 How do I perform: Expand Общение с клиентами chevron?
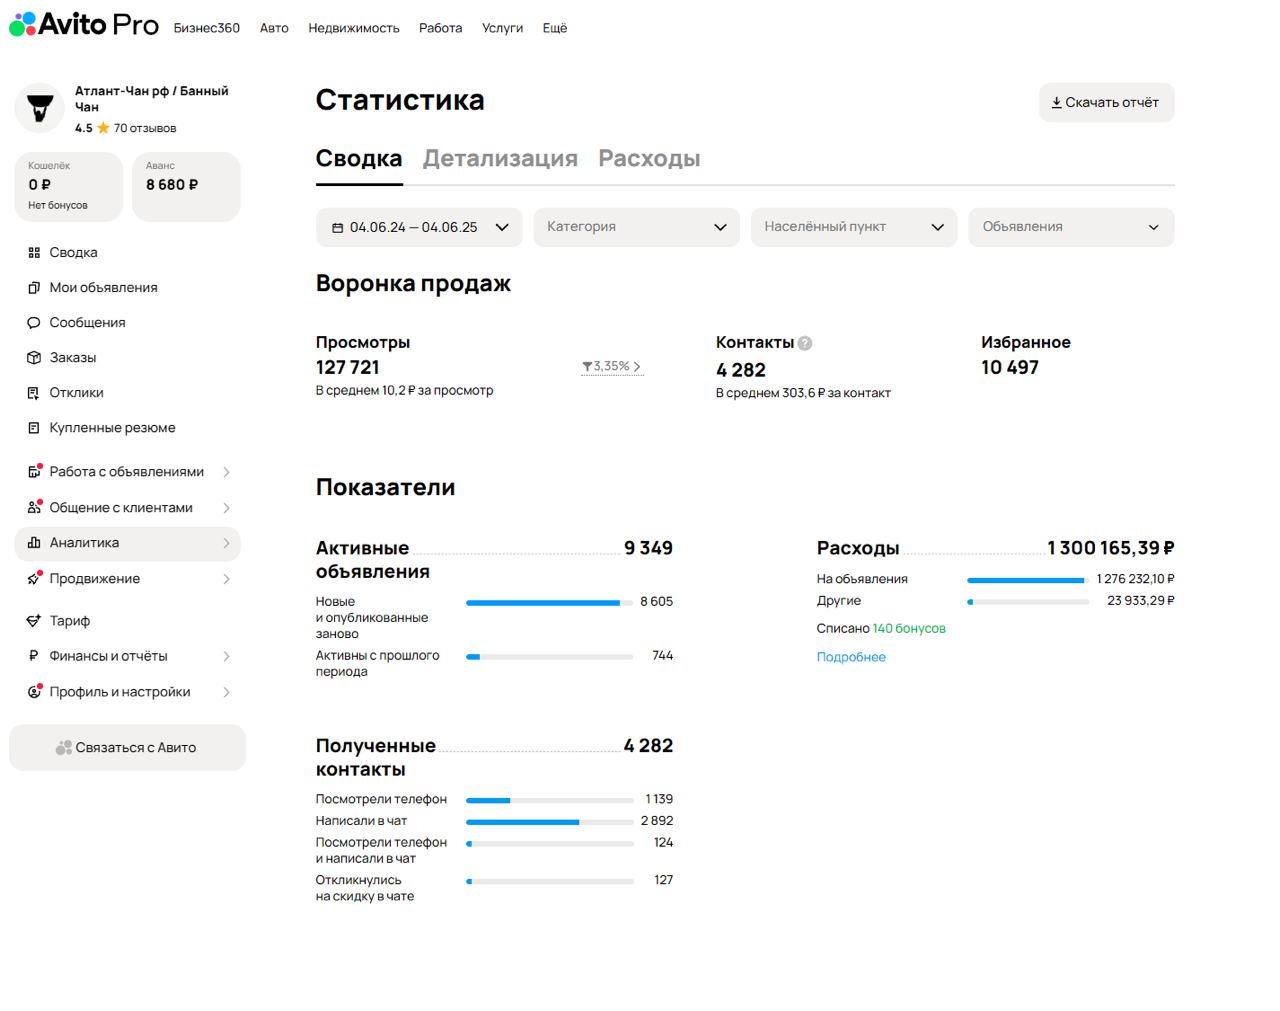click(x=226, y=508)
